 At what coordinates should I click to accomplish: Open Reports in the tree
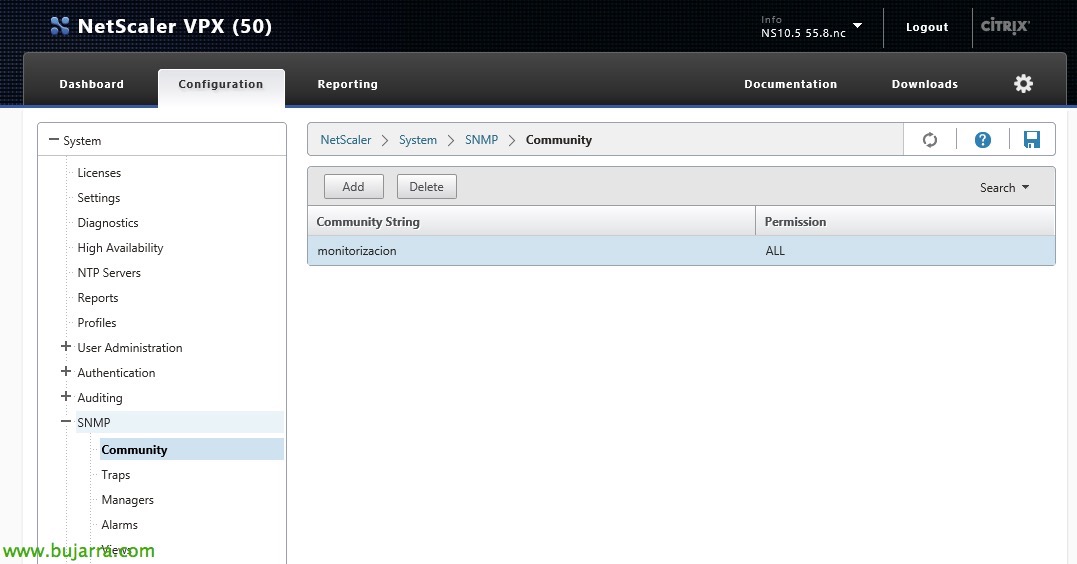point(98,297)
